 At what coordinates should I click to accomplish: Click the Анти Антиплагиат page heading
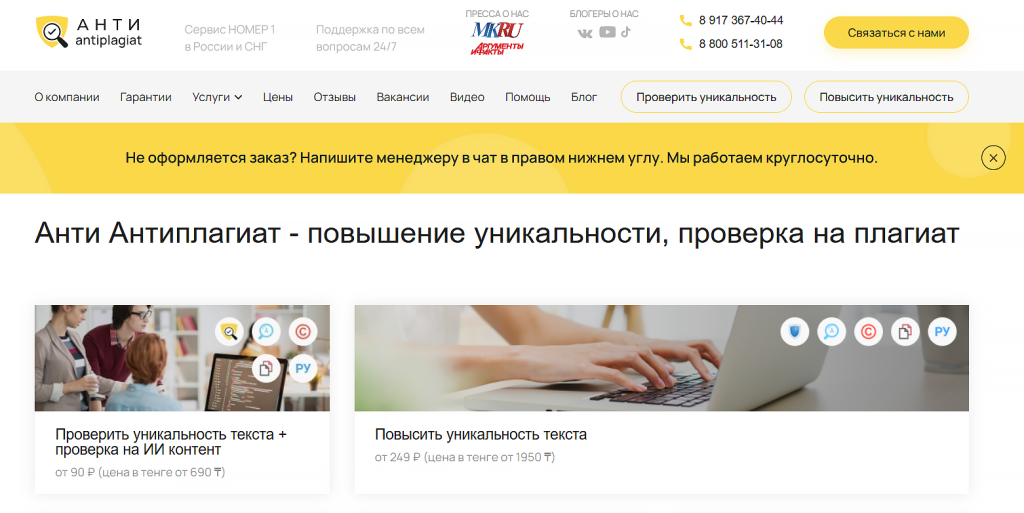[497, 233]
